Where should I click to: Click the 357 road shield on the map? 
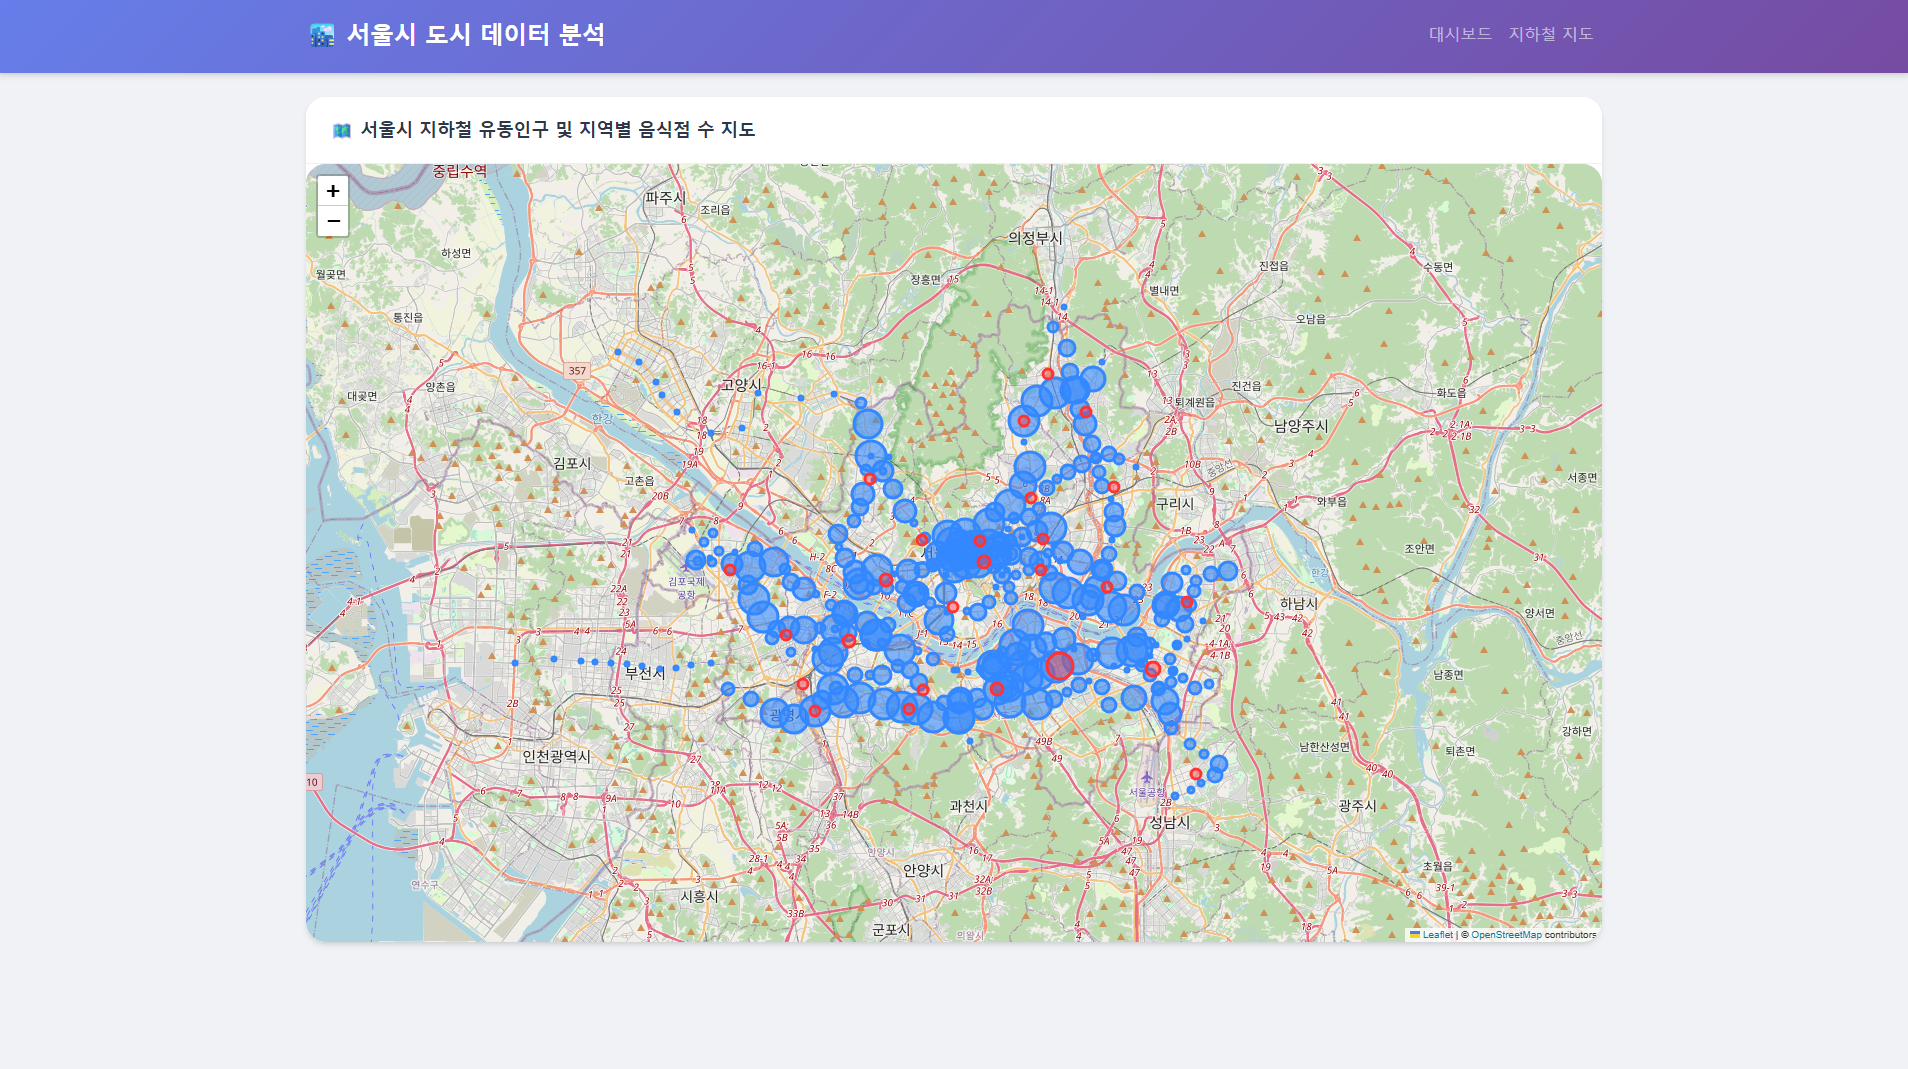[577, 371]
